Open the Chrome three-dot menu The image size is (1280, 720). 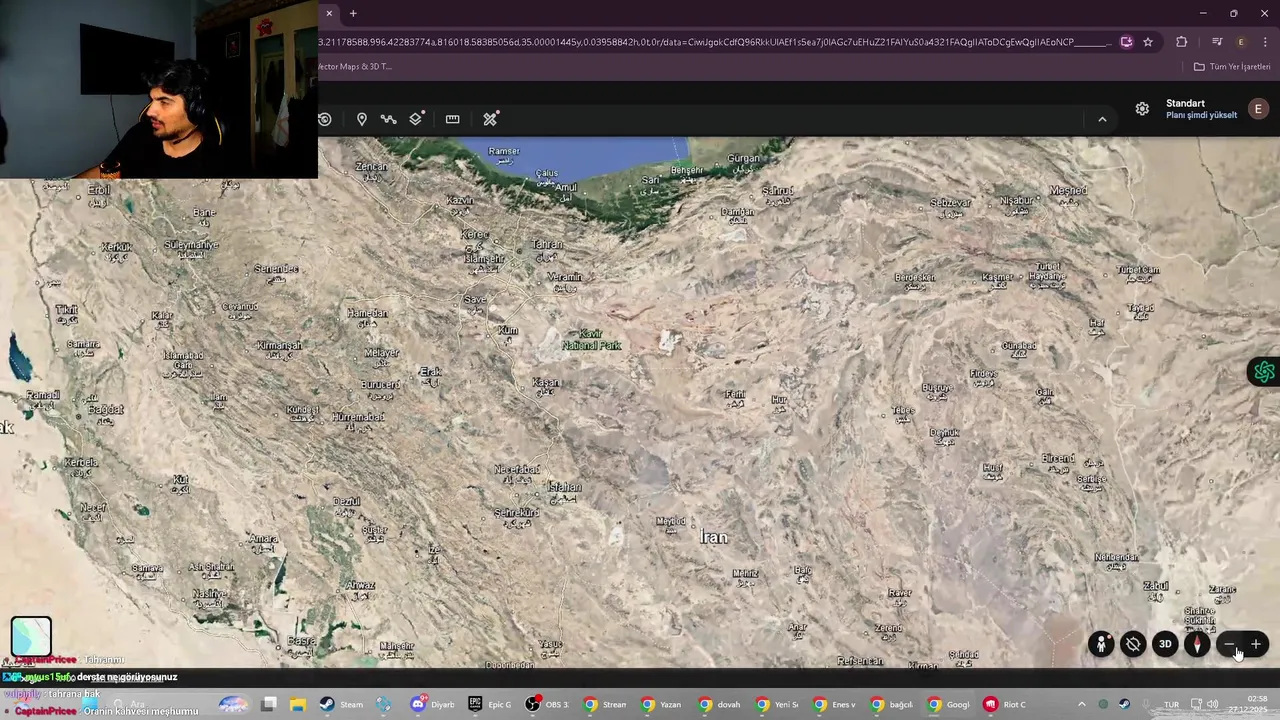coord(1266,42)
